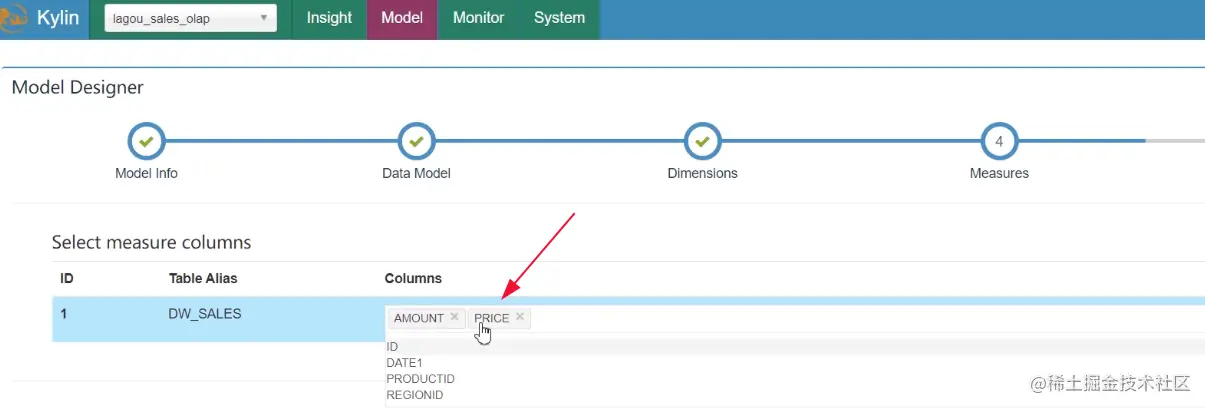This screenshot has width=1205, height=408.
Task: Remove the PRICE column tag
Action: click(x=520, y=317)
